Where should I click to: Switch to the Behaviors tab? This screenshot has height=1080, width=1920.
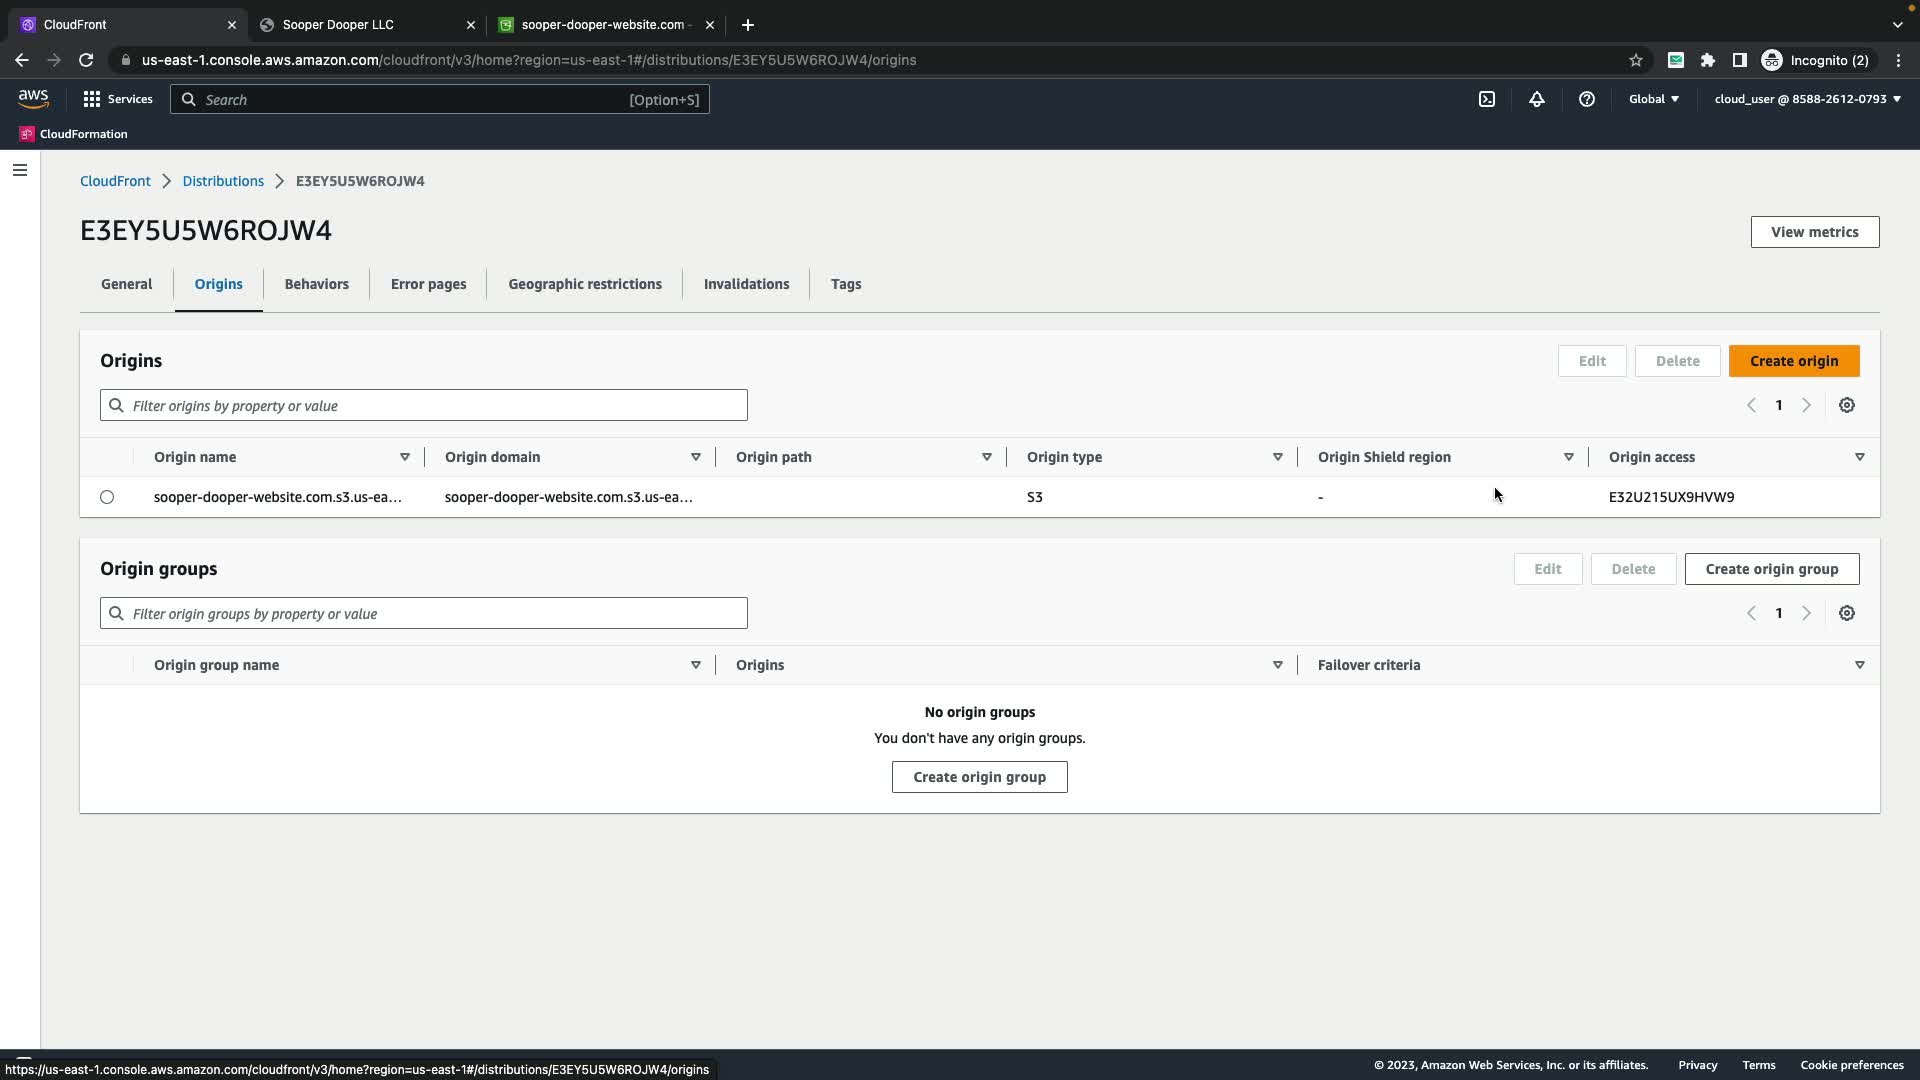316,284
